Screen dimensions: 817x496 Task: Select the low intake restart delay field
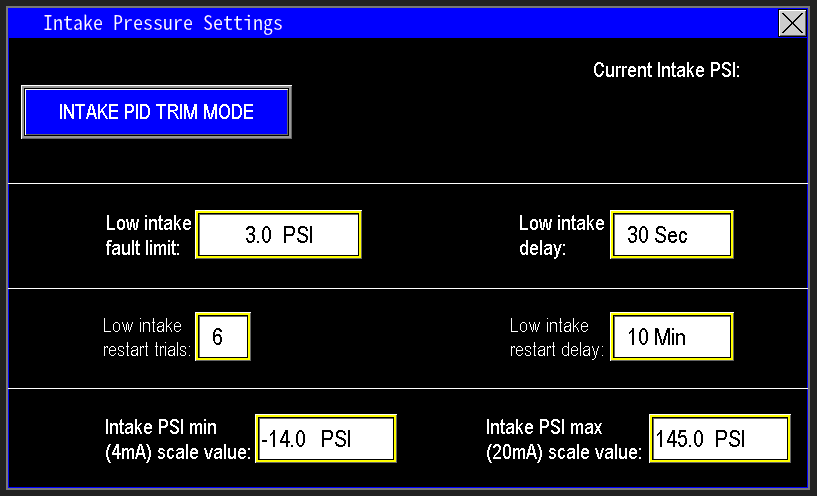coord(671,337)
